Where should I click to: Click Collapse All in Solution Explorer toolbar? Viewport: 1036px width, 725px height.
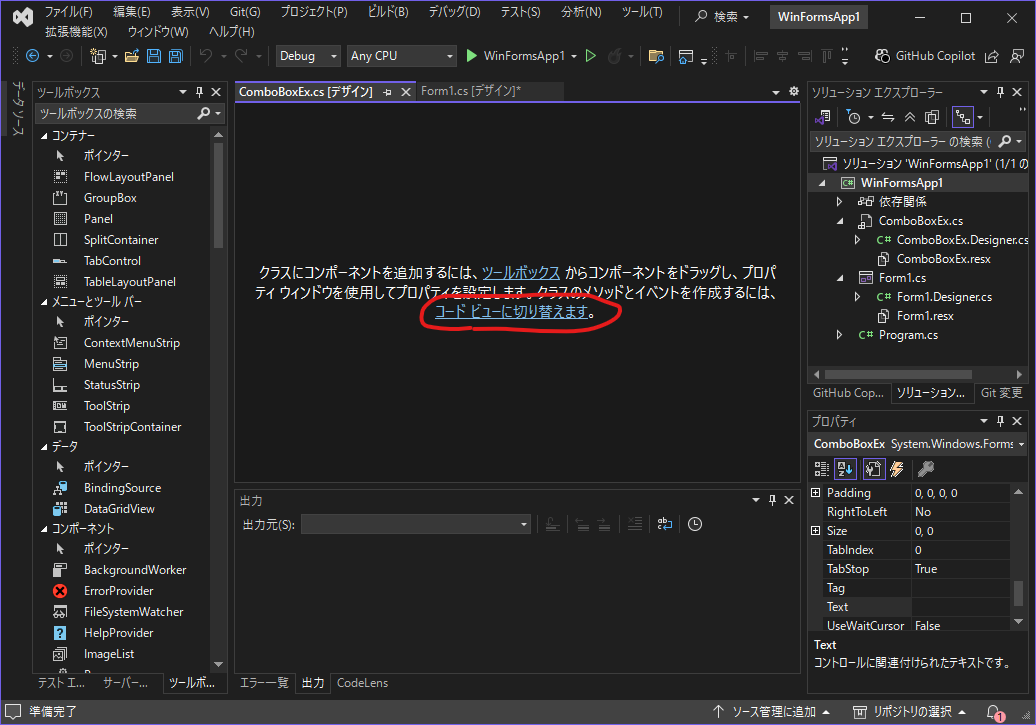point(909,117)
